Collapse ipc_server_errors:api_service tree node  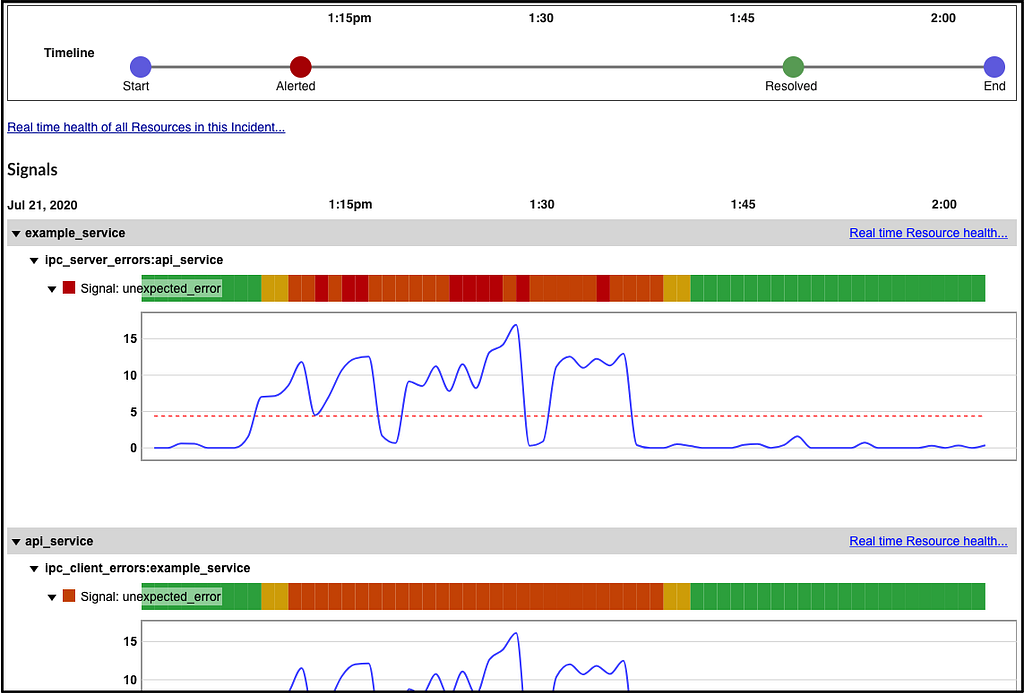(x=34, y=261)
